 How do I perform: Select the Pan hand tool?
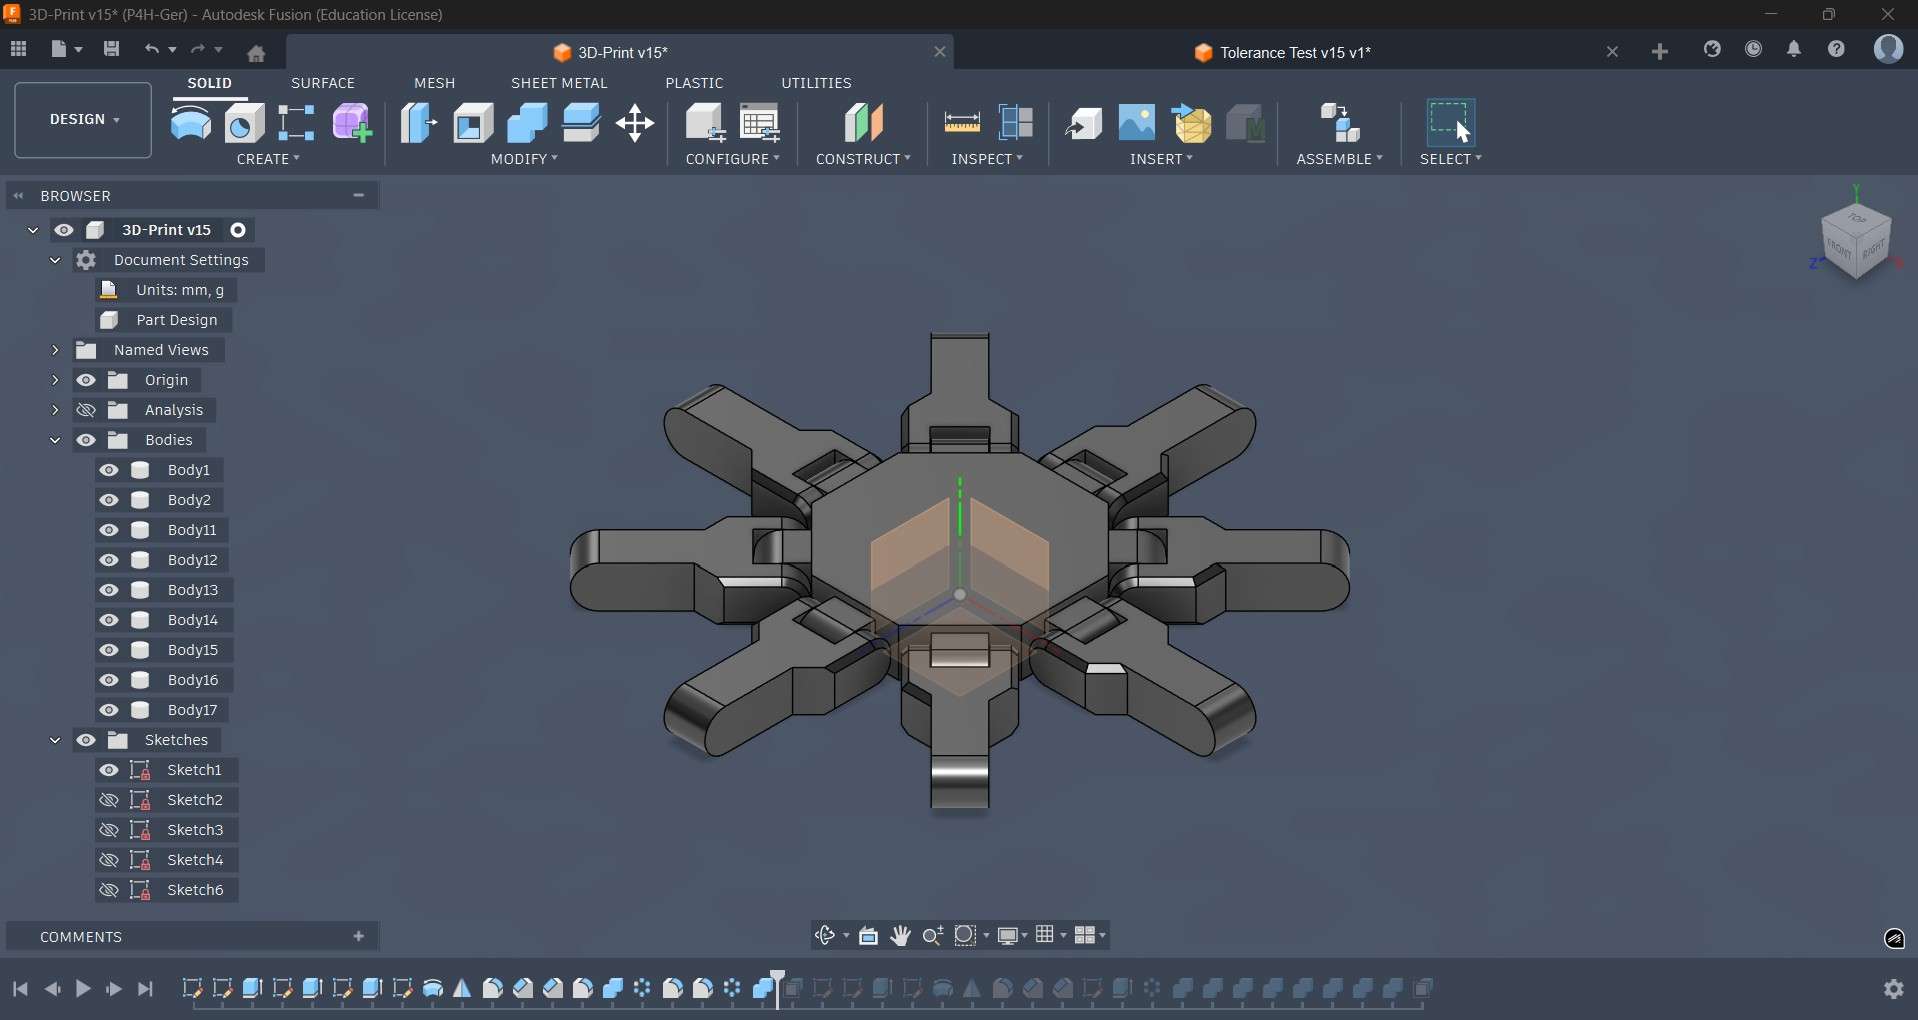(901, 936)
